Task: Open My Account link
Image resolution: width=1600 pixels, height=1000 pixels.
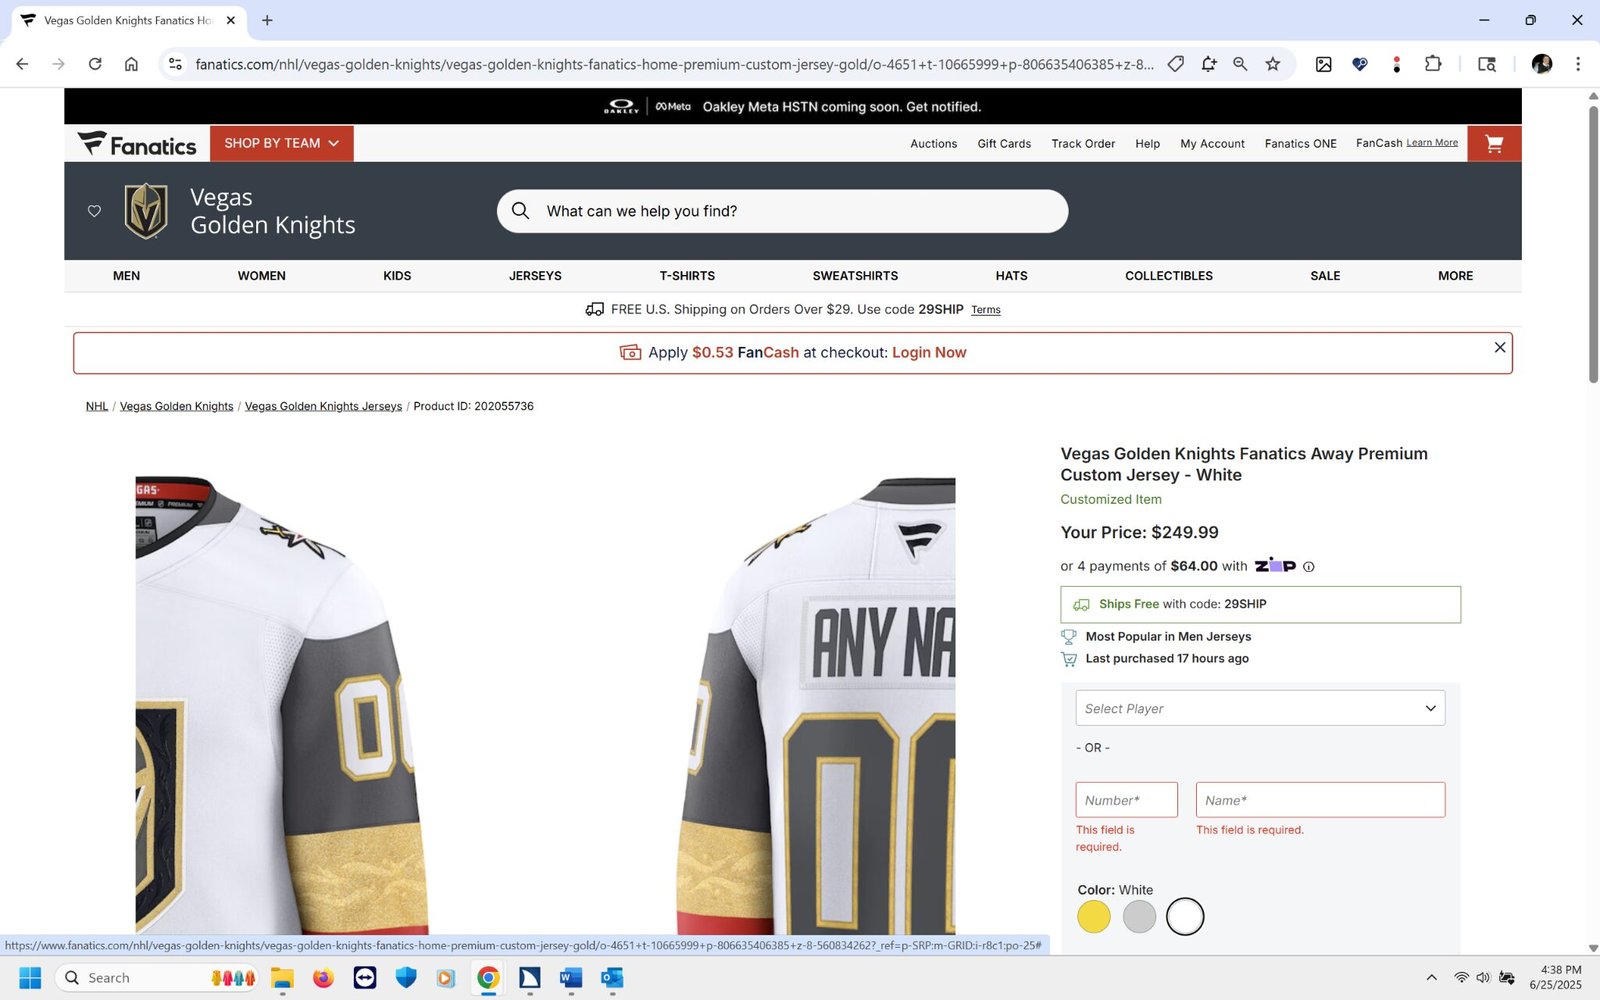Action: [1212, 144]
